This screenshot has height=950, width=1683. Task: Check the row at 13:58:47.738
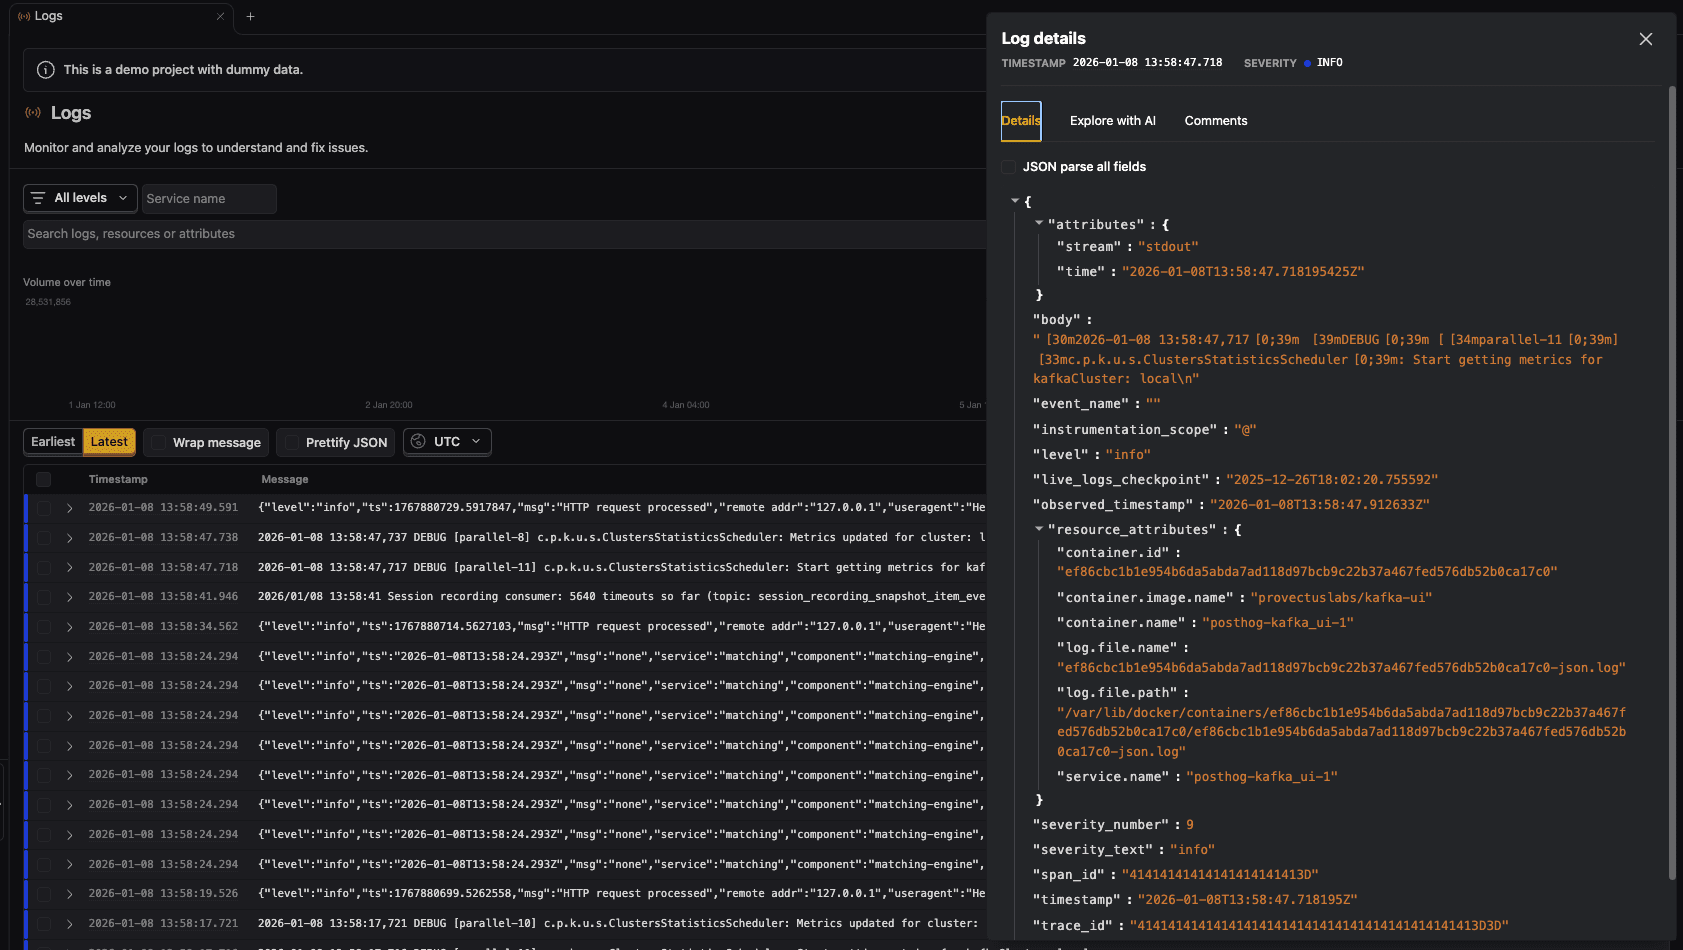43,538
